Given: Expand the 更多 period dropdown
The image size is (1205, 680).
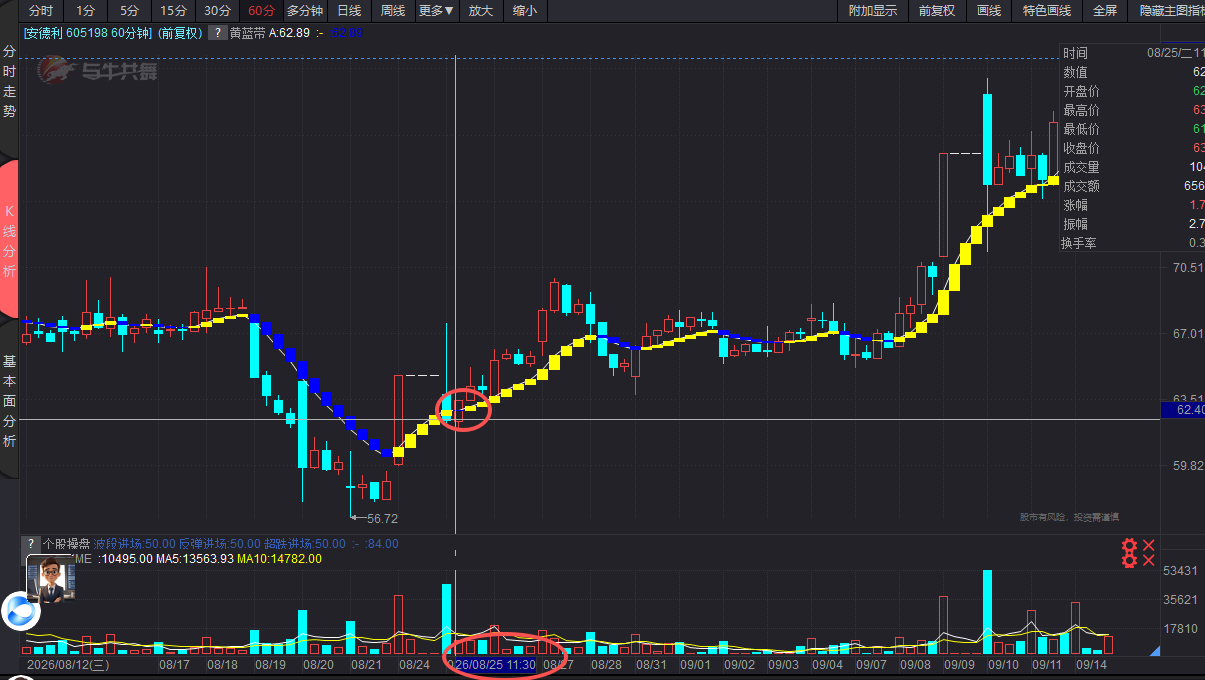Looking at the screenshot, I should [436, 11].
